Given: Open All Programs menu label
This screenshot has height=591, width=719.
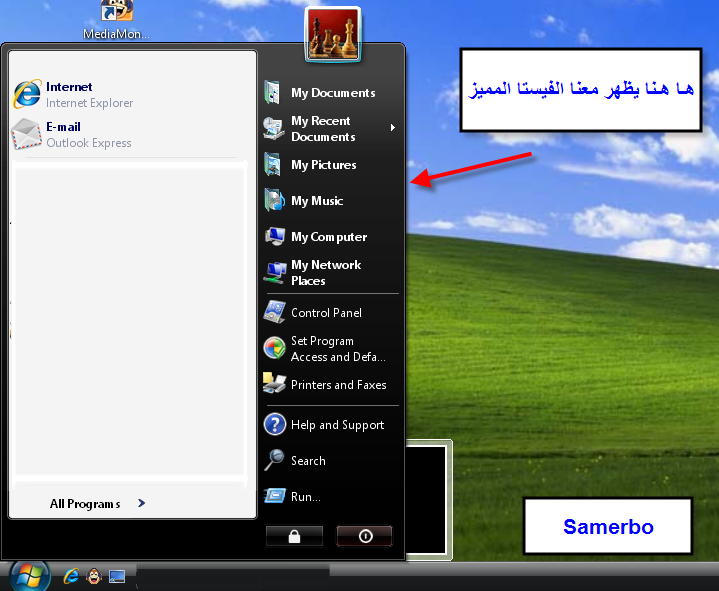Looking at the screenshot, I should tap(85, 504).
